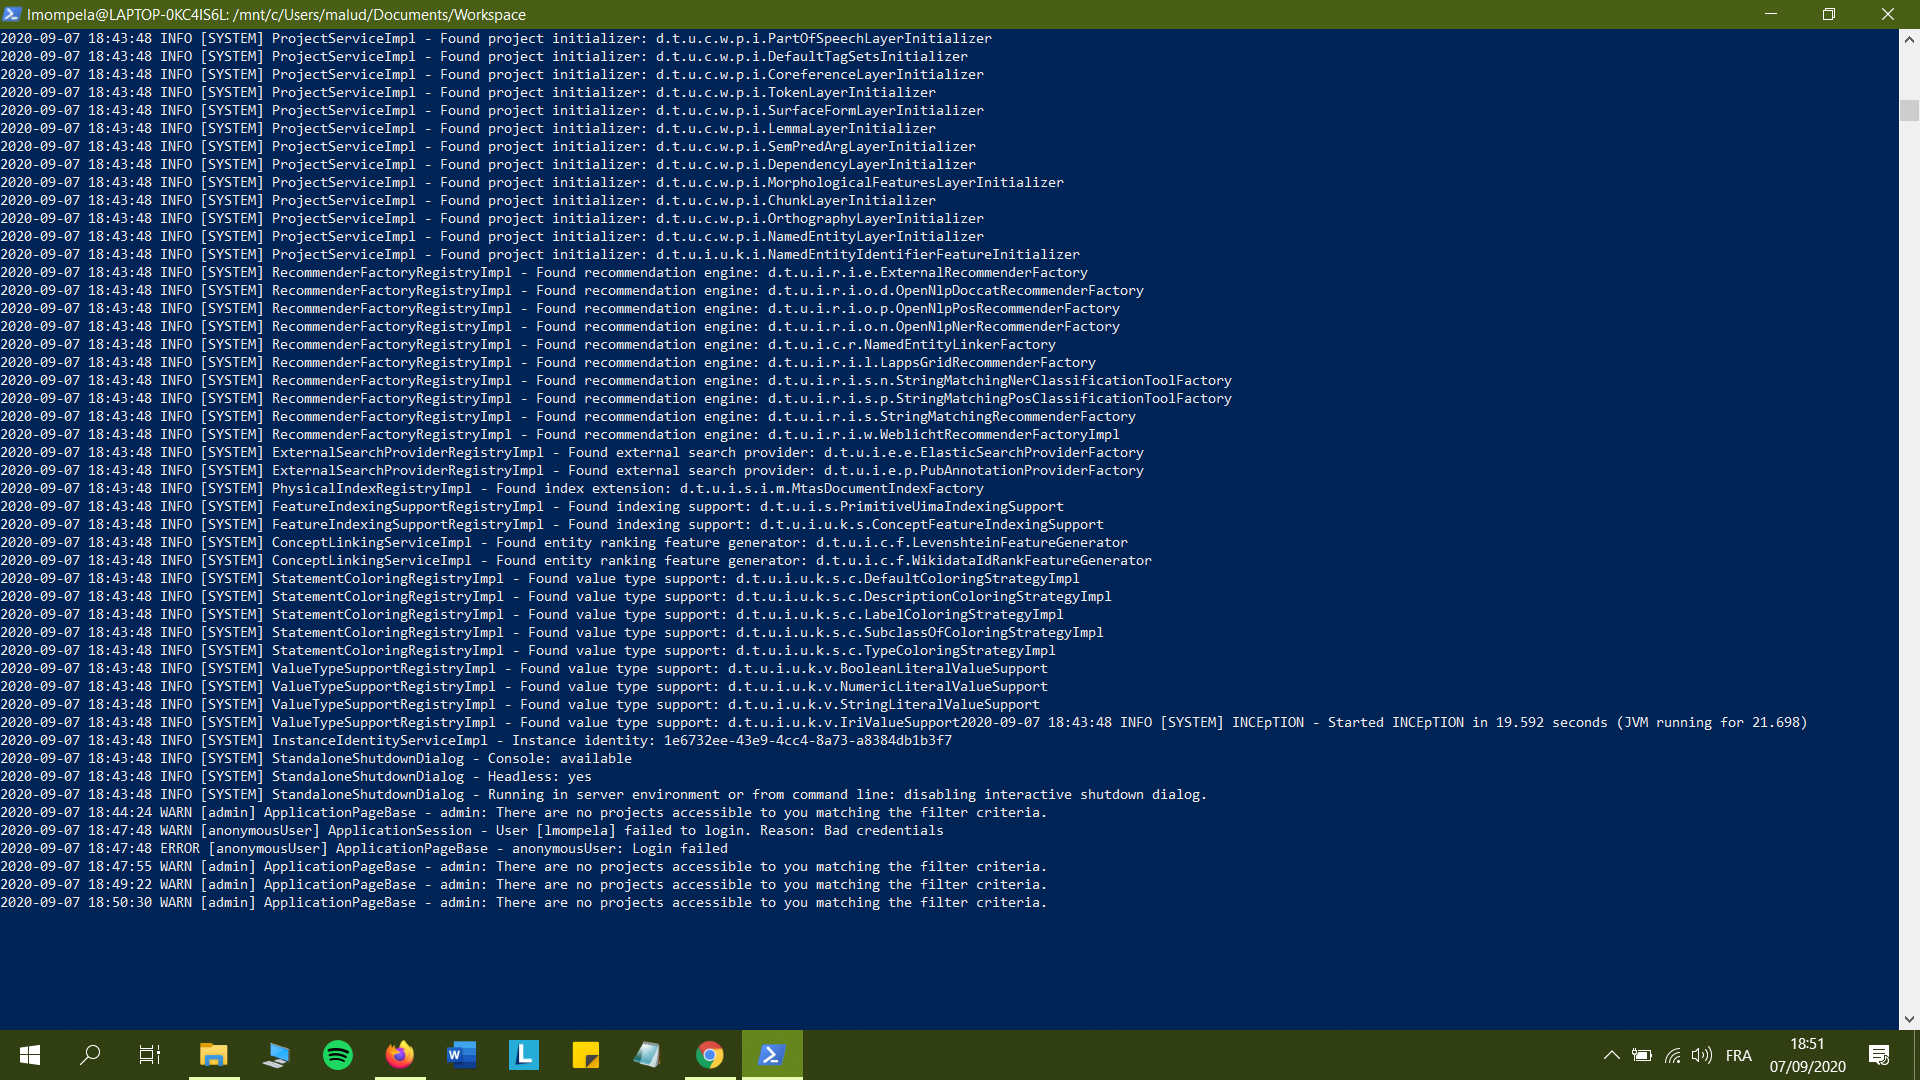Open Task View from the taskbar
The image size is (1920, 1080).
point(149,1055)
